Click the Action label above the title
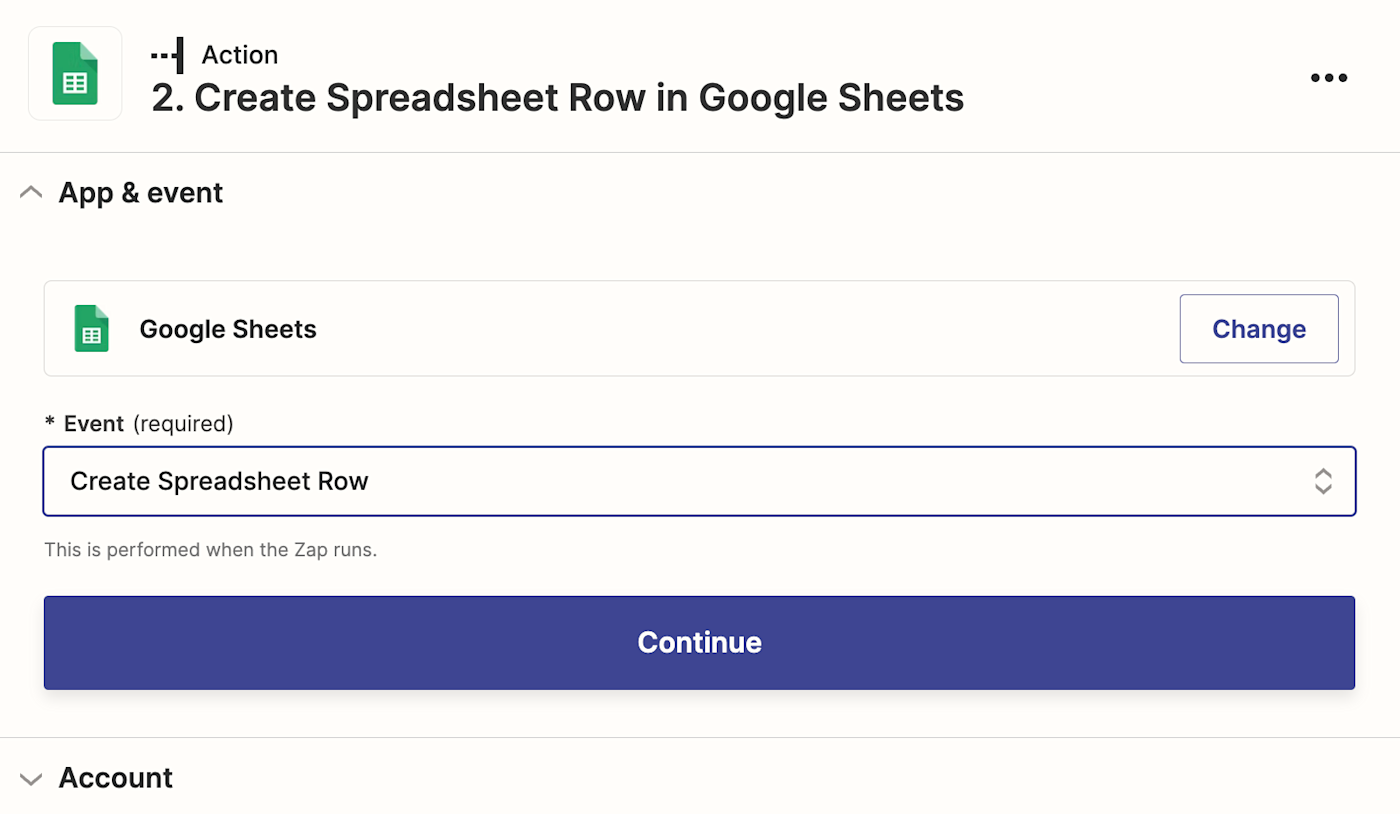1400x814 pixels. 240,55
